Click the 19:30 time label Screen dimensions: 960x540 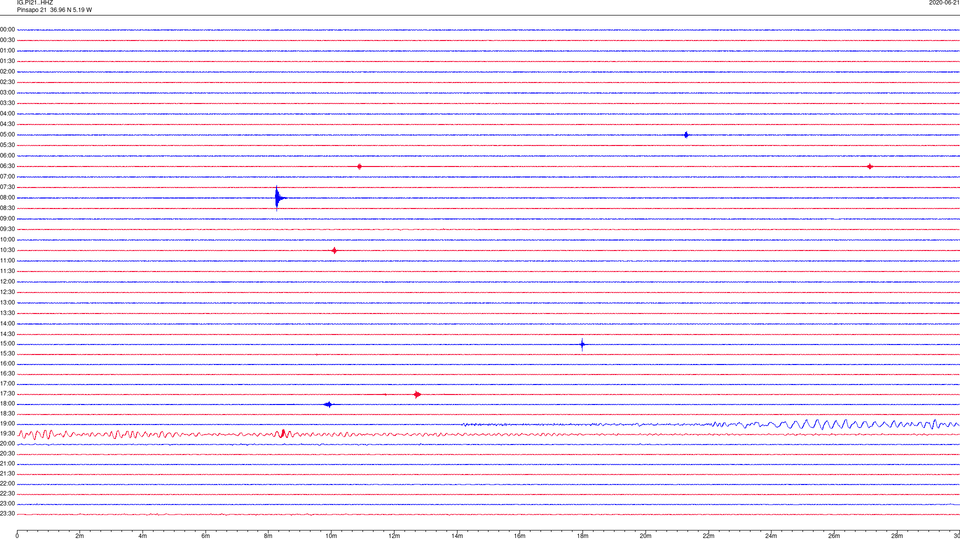point(7,433)
